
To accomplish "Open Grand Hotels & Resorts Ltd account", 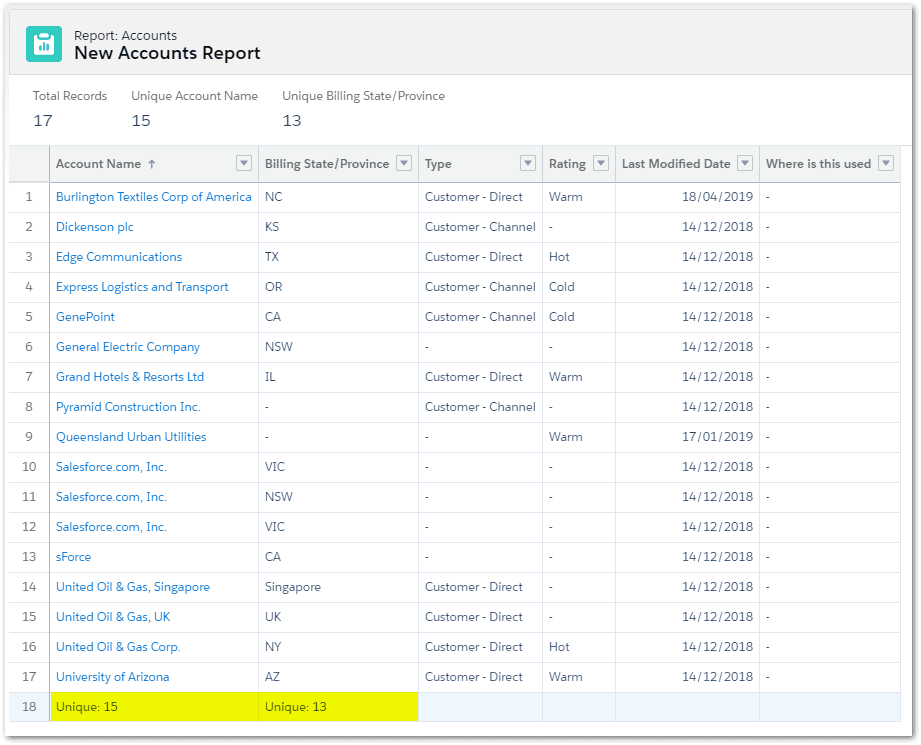I will pyautogui.click(x=130, y=377).
